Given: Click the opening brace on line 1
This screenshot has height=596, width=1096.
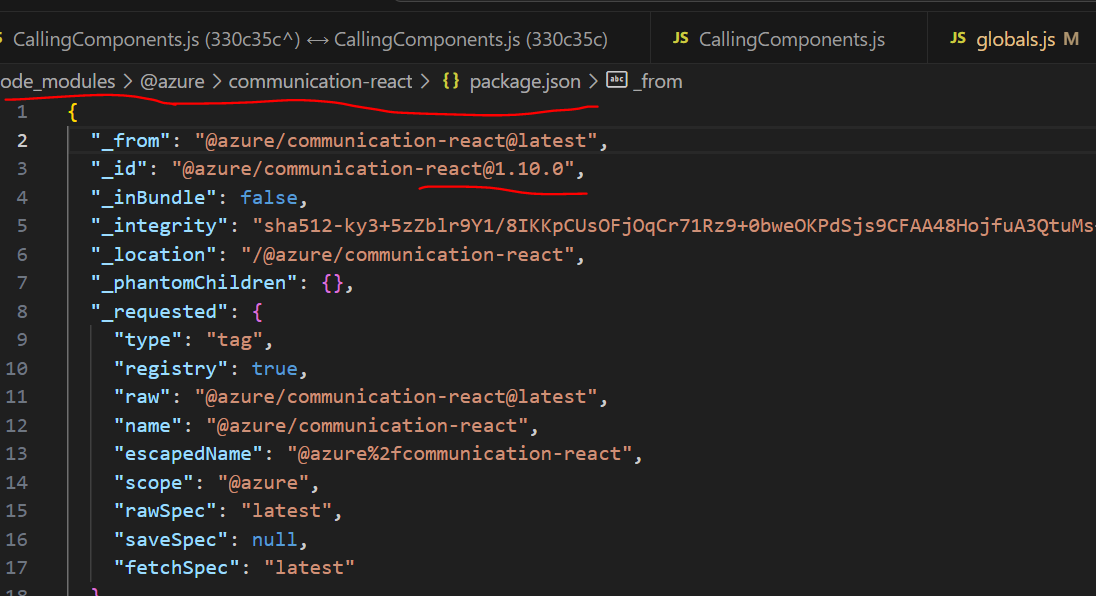Looking at the screenshot, I should [x=73, y=112].
